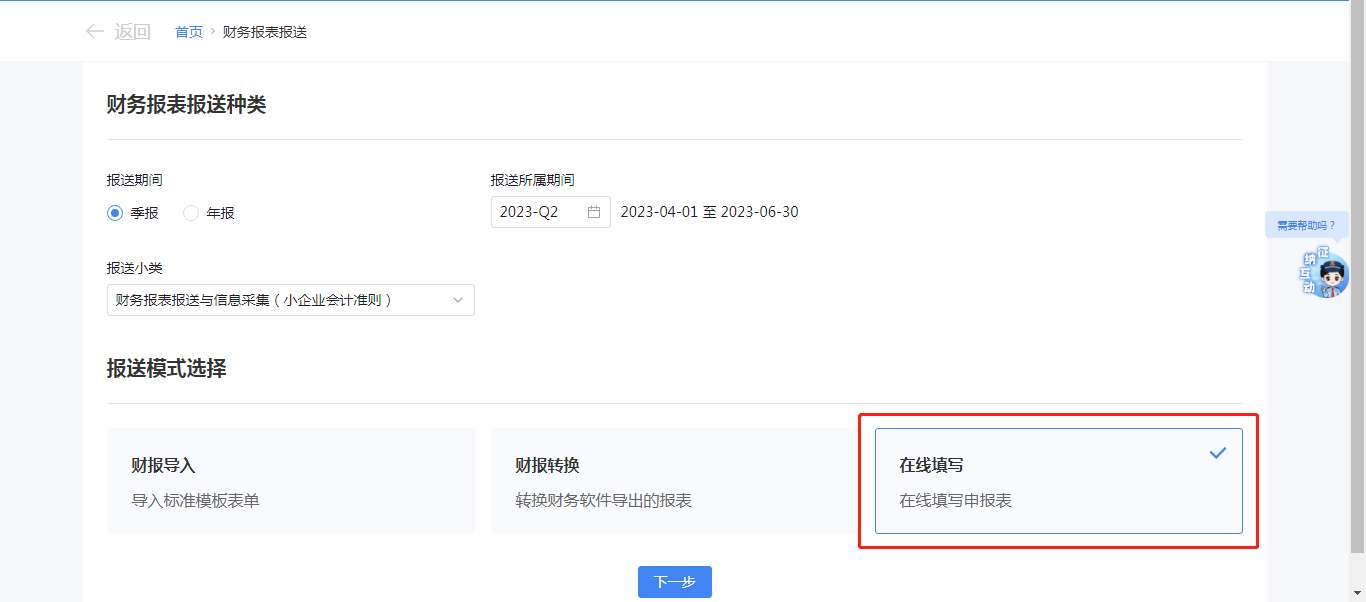Click the 下一步 button
This screenshot has height=602, width=1366.
[x=674, y=582]
